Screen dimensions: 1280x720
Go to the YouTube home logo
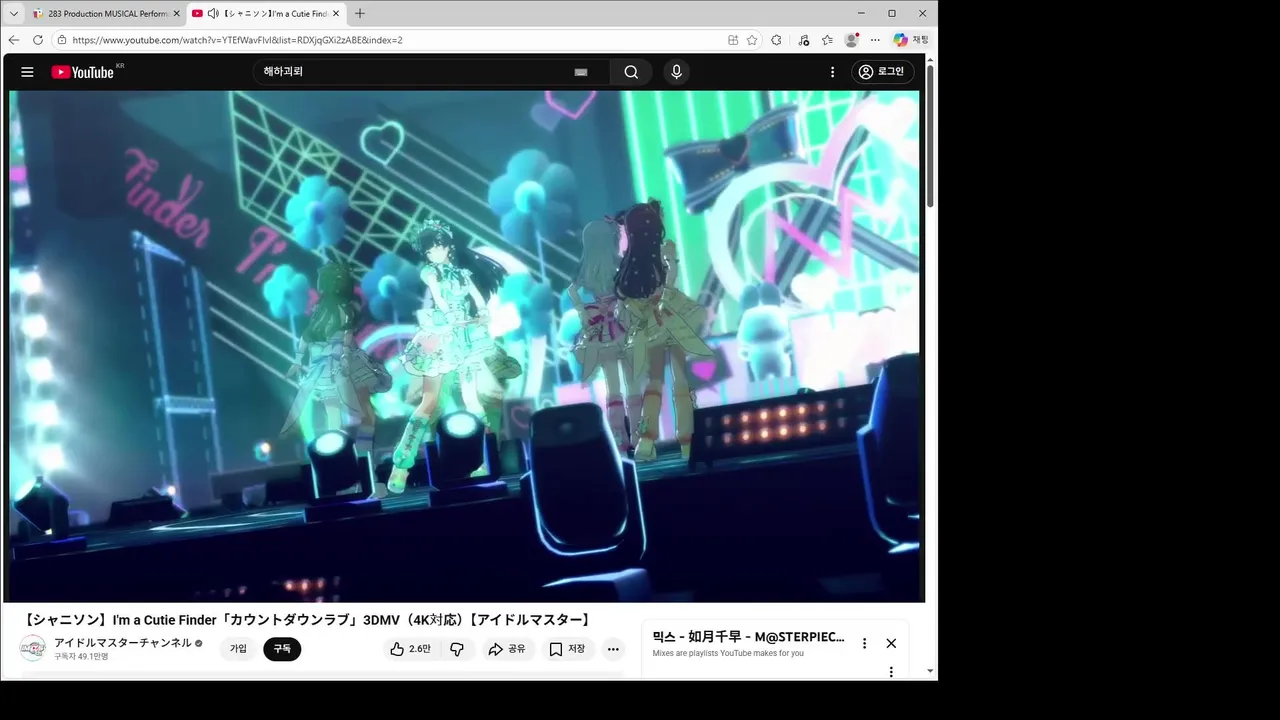click(x=83, y=72)
